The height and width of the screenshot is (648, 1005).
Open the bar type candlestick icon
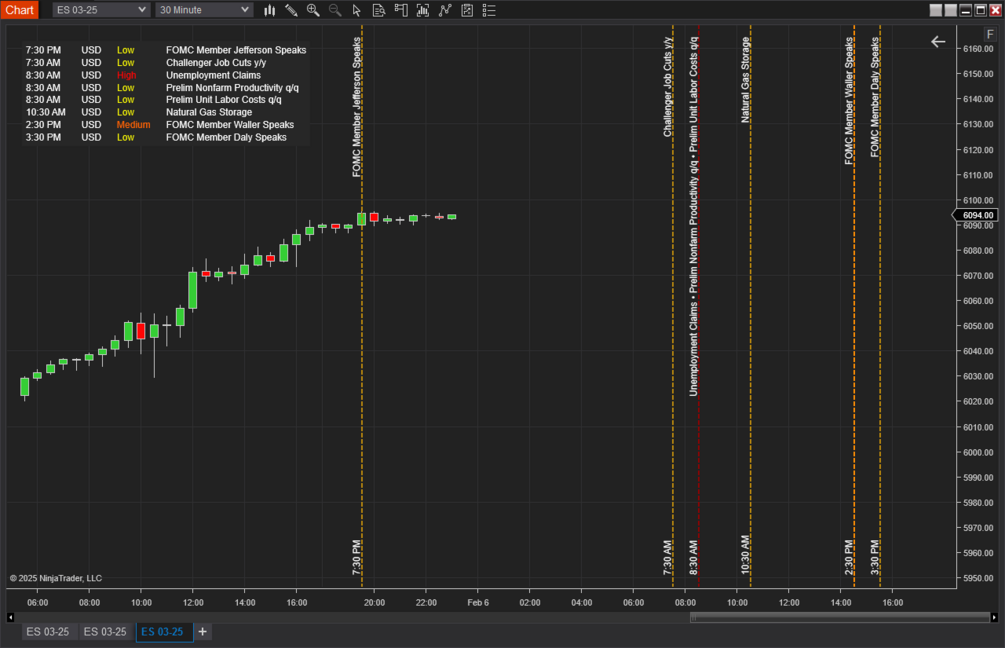(270, 10)
